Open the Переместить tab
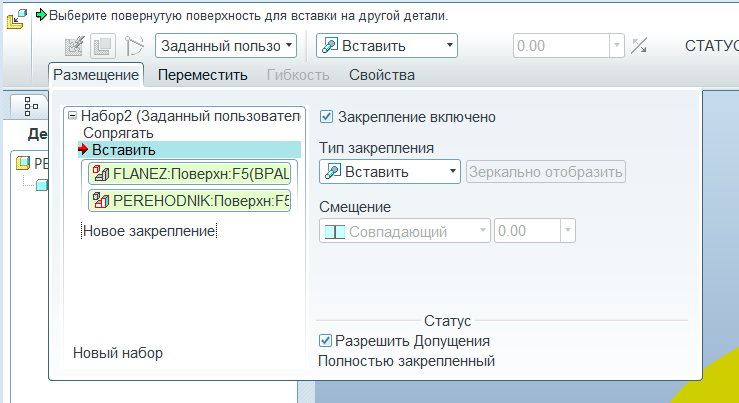This screenshot has height=403, width=739. pos(203,75)
